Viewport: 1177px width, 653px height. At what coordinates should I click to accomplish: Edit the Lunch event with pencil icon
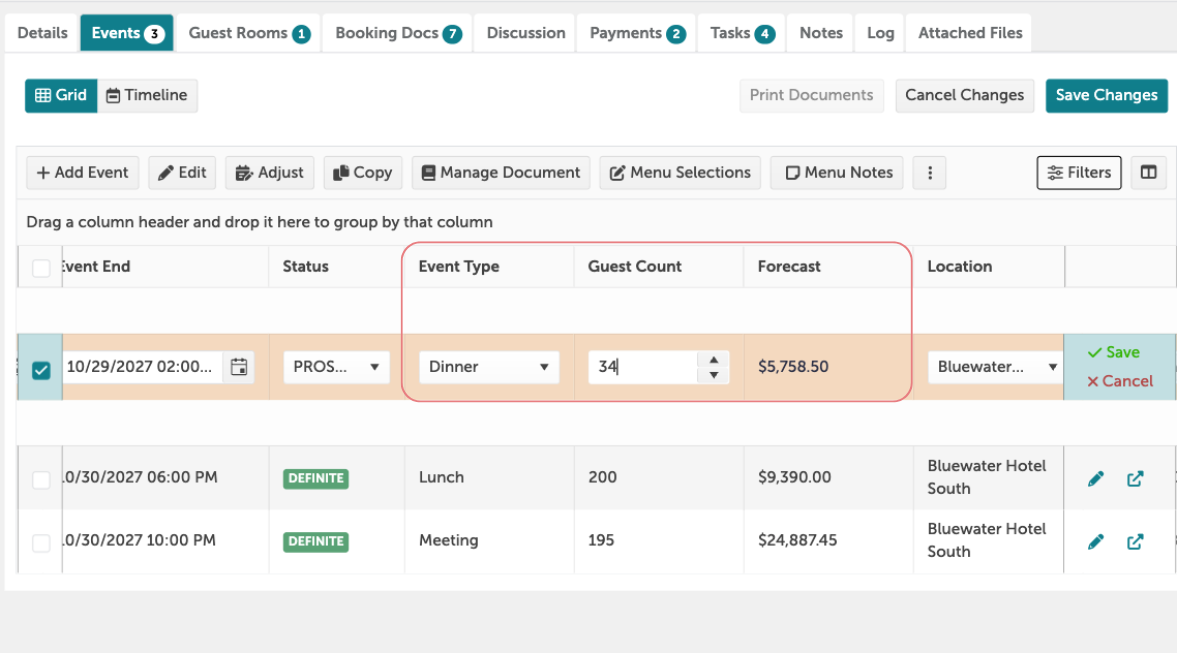[x=1096, y=479]
